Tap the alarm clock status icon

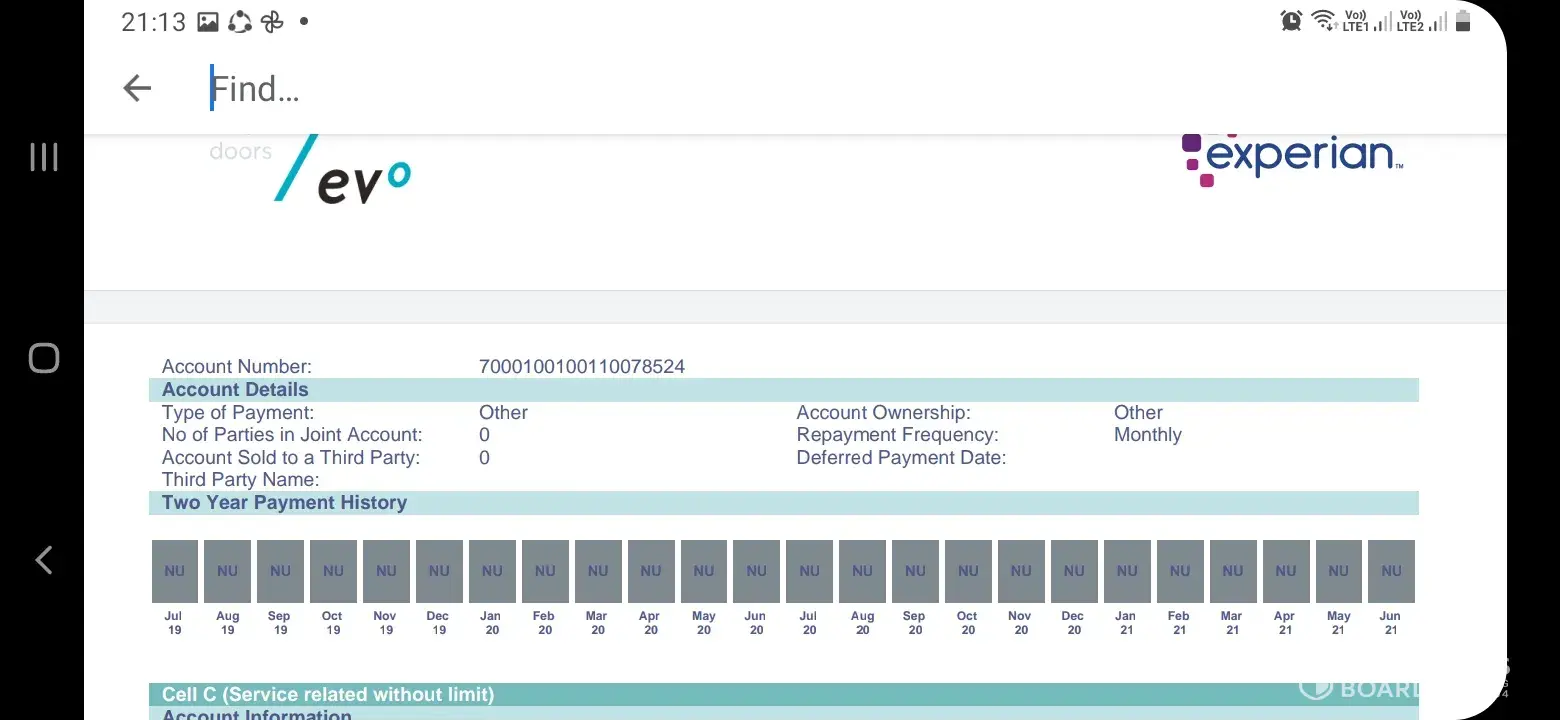pyautogui.click(x=1291, y=21)
